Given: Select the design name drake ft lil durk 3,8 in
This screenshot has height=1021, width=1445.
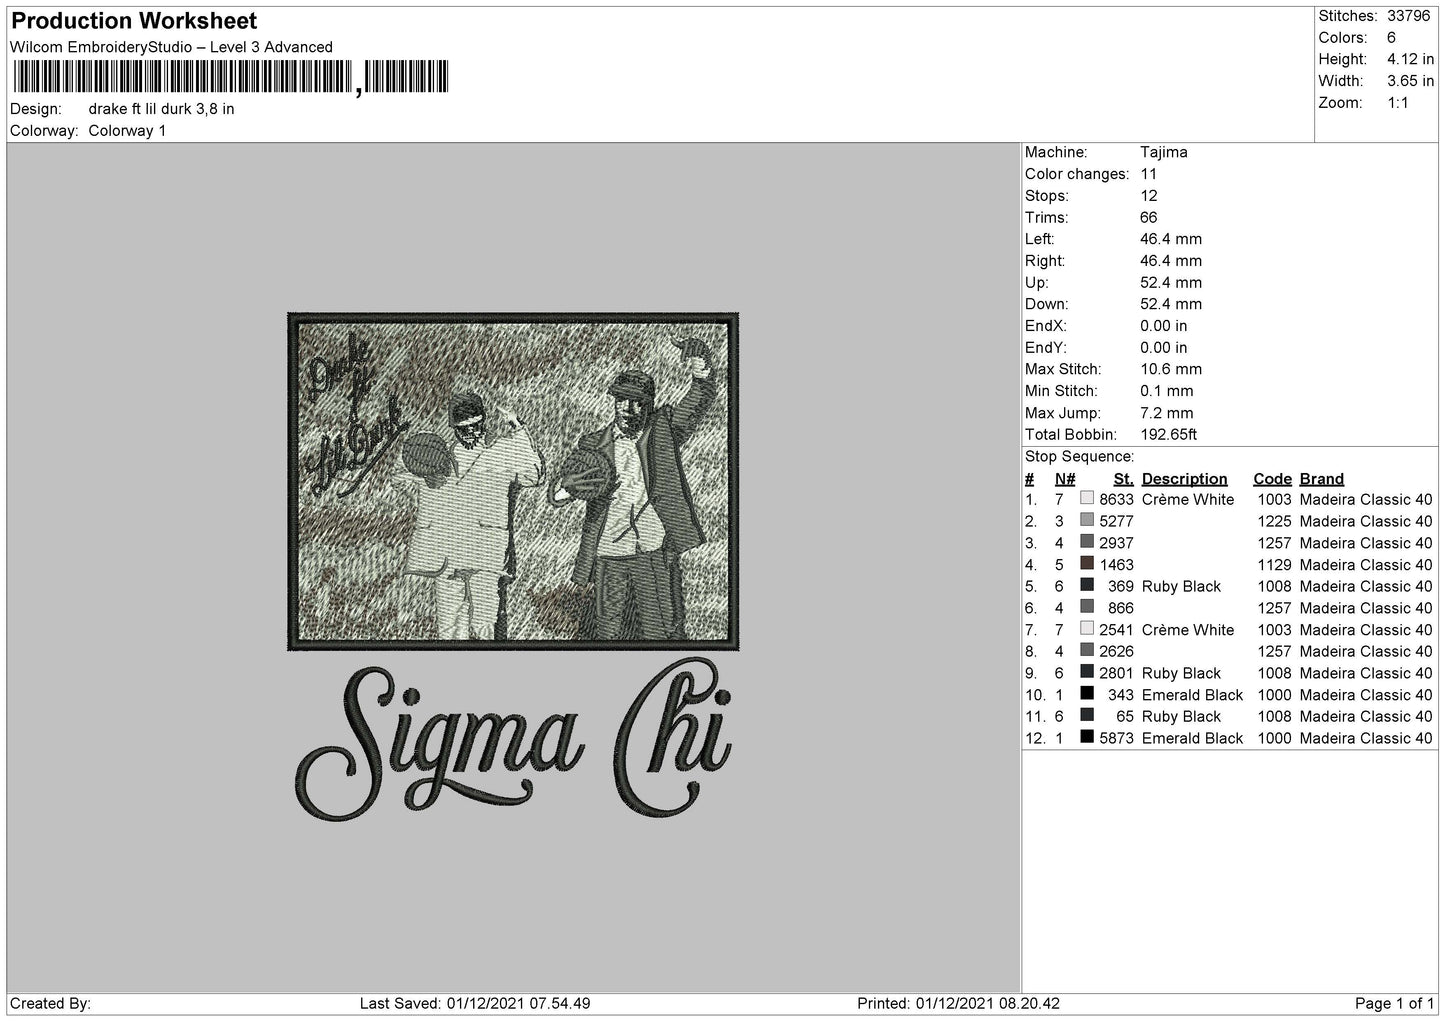Looking at the screenshot, I should click(x=162, y=109).
